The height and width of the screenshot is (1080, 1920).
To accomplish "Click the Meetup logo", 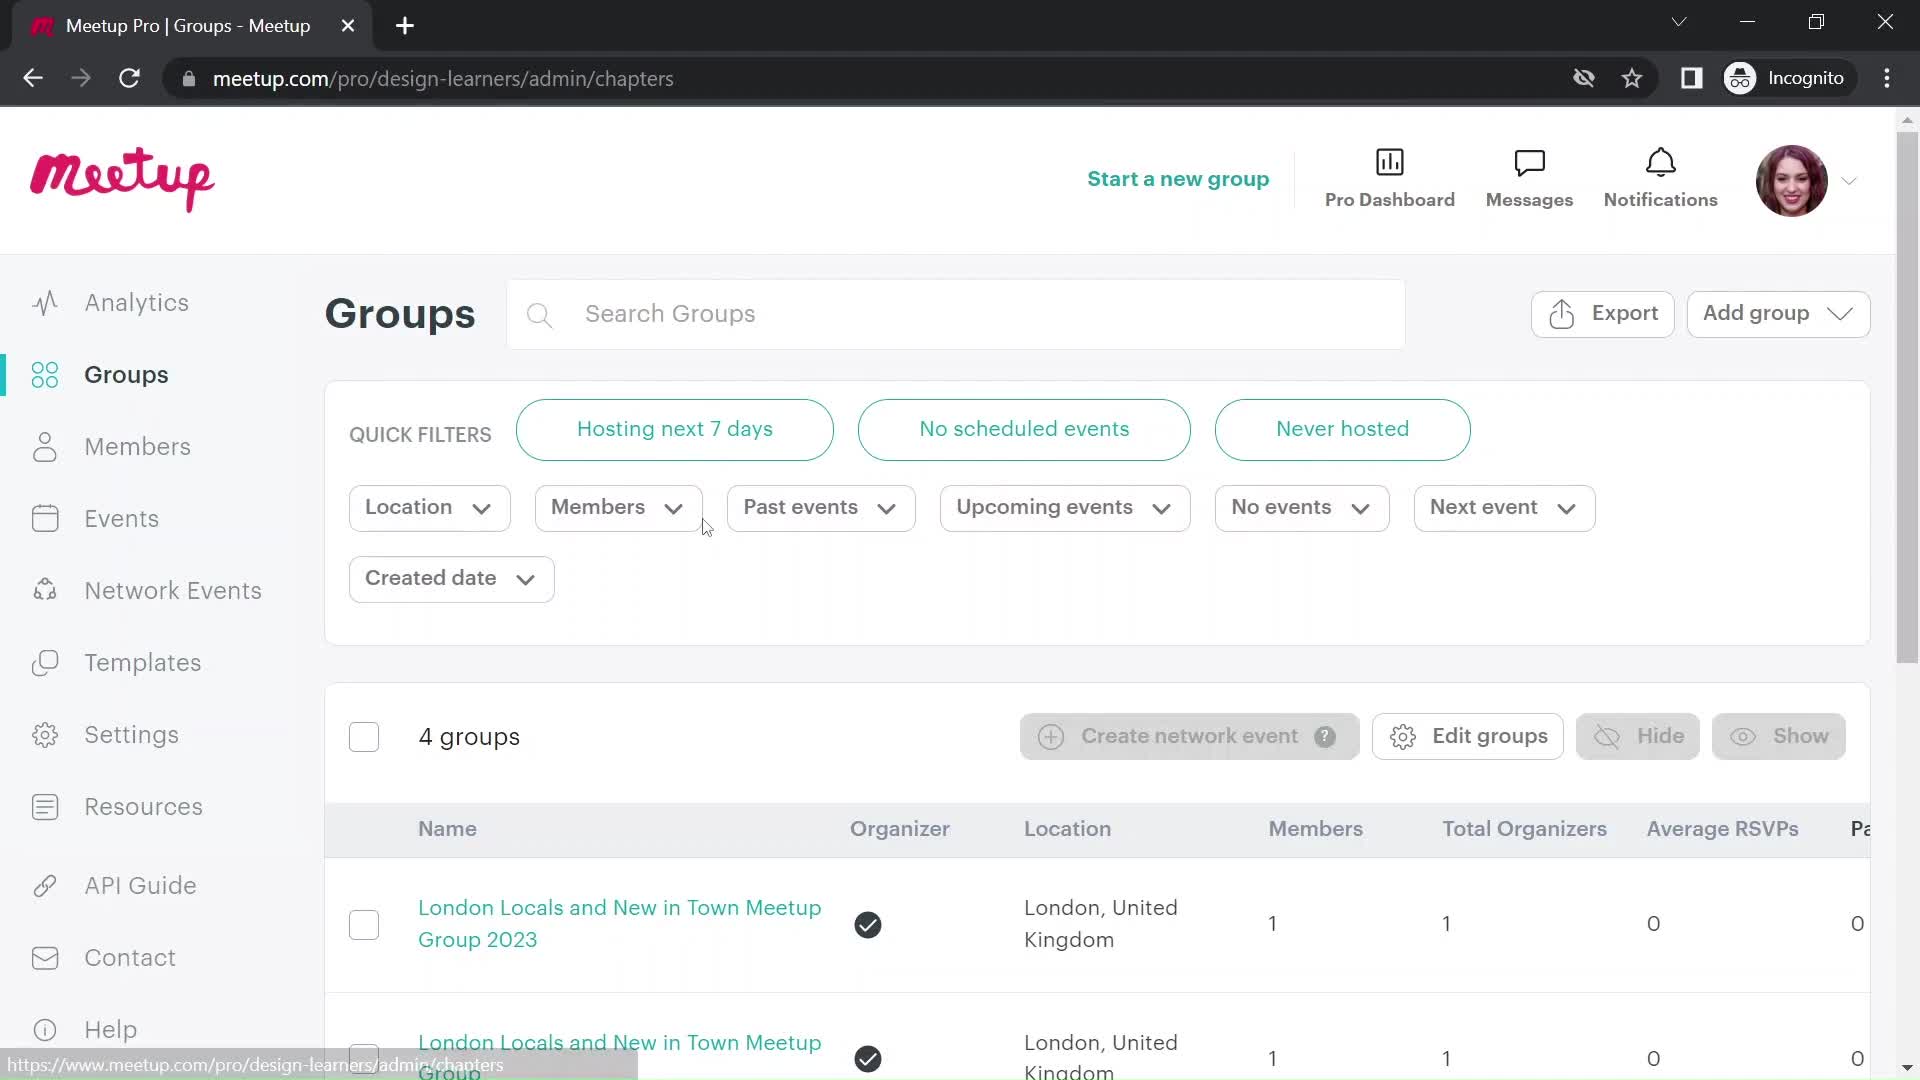I will coord(122,180).
